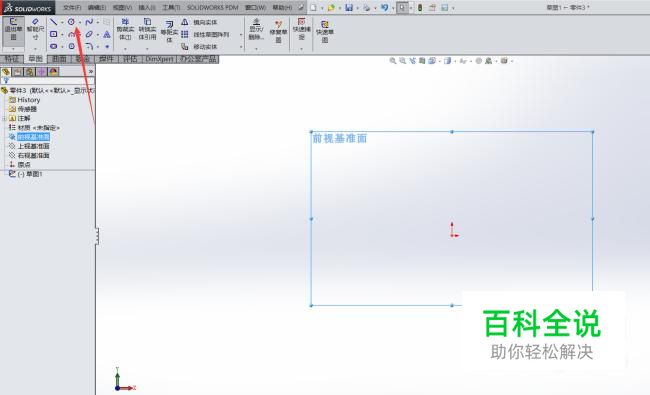Click the Exit Sketch (退出草图) button
This screenshot has height=395, width=650.
coord(13,31)
